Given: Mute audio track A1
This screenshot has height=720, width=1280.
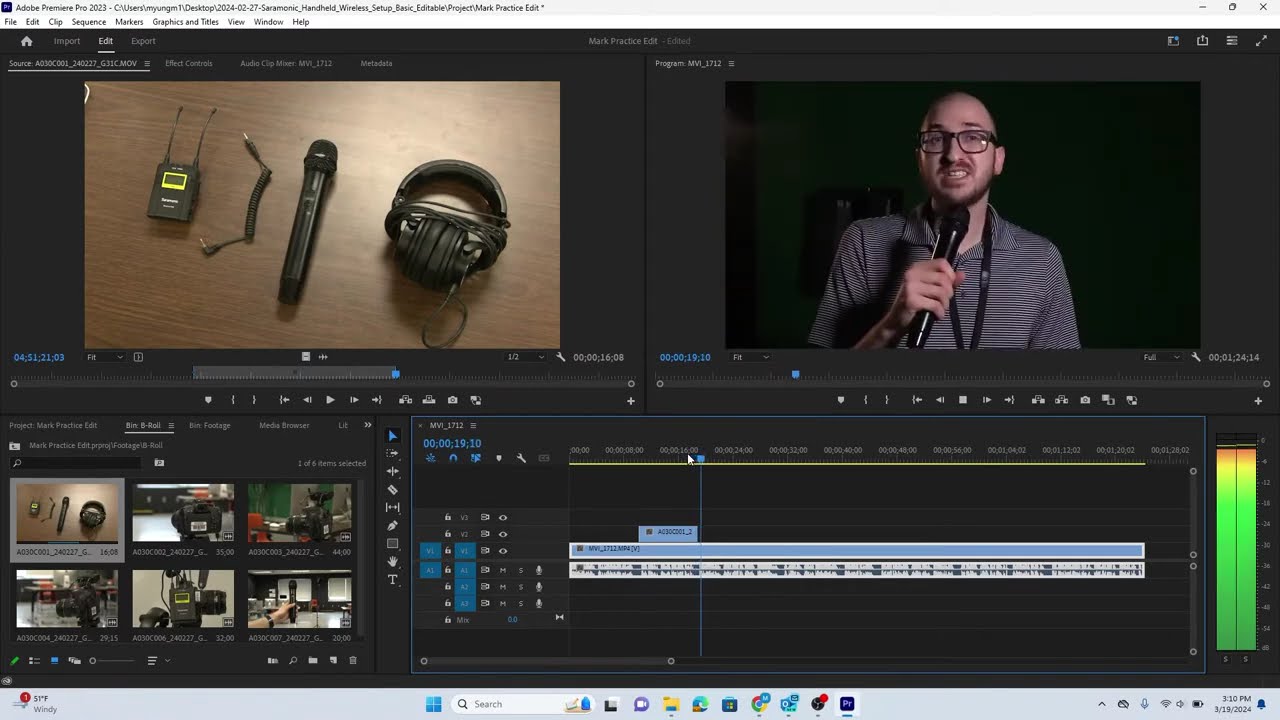Looking at the screenshot, I should coord(503,570).
